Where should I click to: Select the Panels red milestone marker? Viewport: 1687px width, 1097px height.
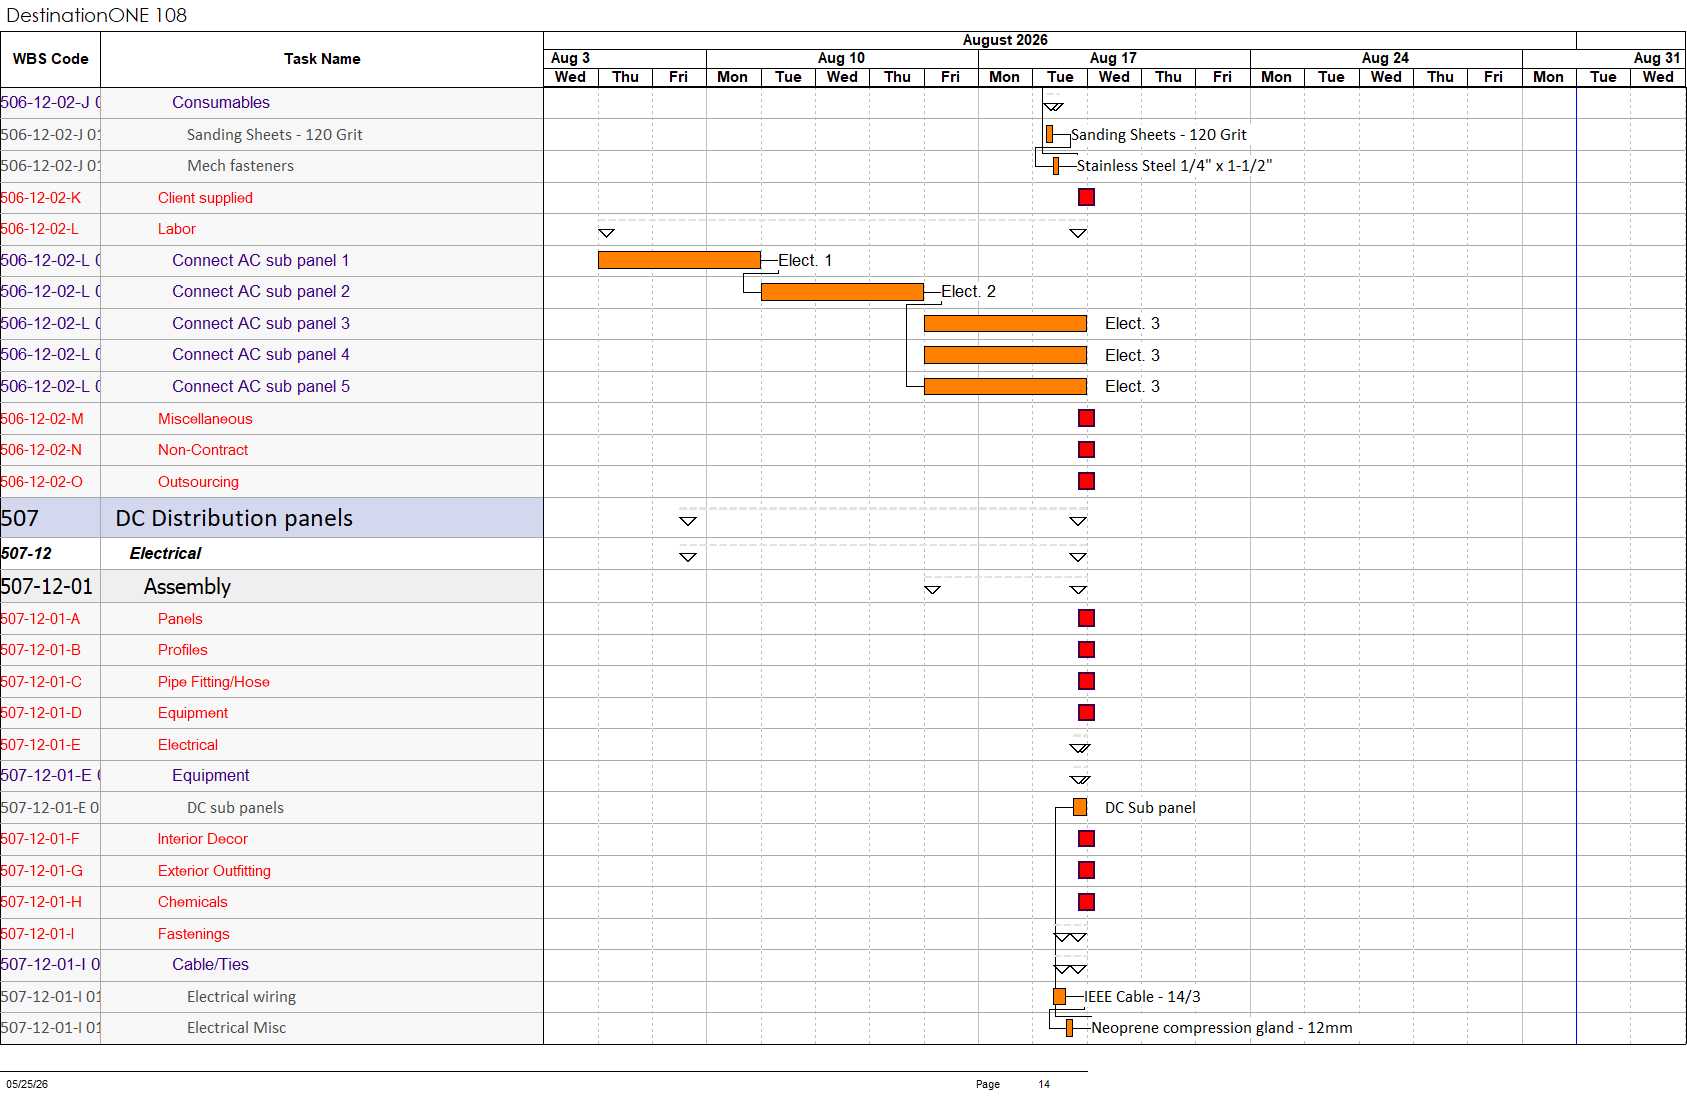point(1086,618)
